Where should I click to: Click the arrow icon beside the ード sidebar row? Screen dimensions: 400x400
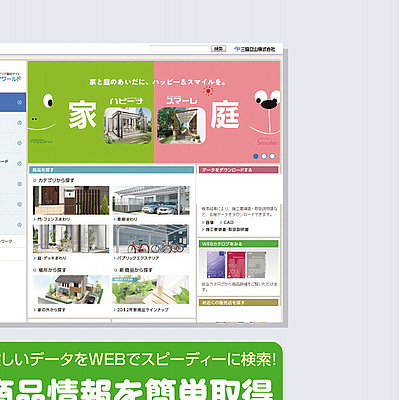(x=19, y=163)
